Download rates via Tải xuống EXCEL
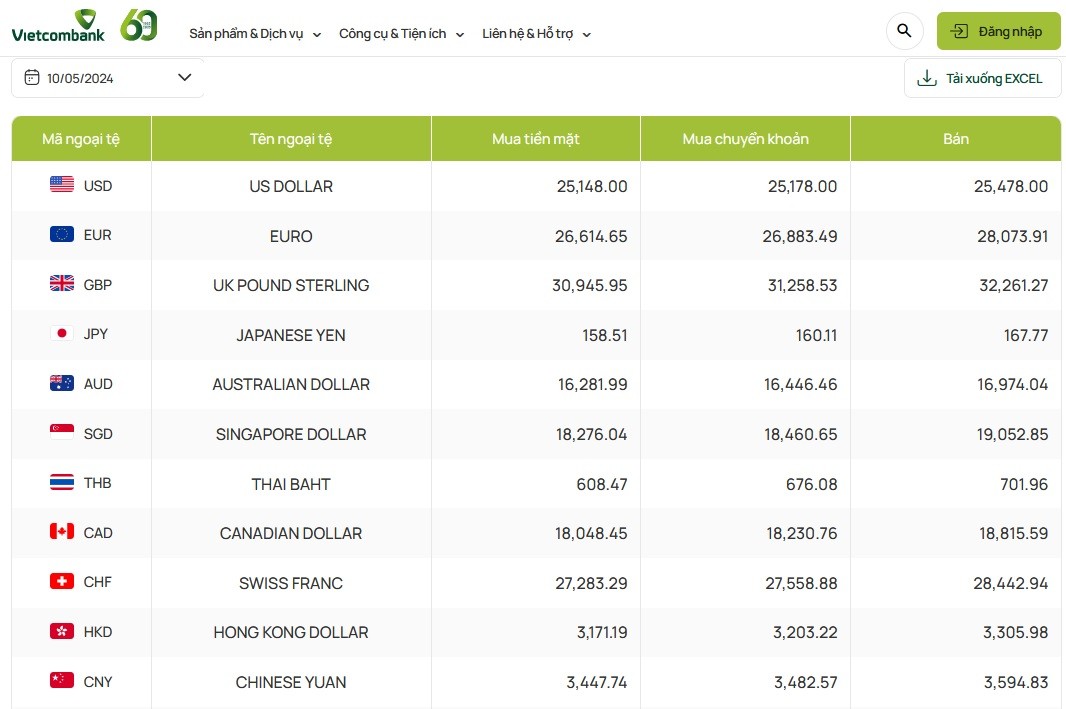This screenshot has height=709, width=1066. coord(982,78)
